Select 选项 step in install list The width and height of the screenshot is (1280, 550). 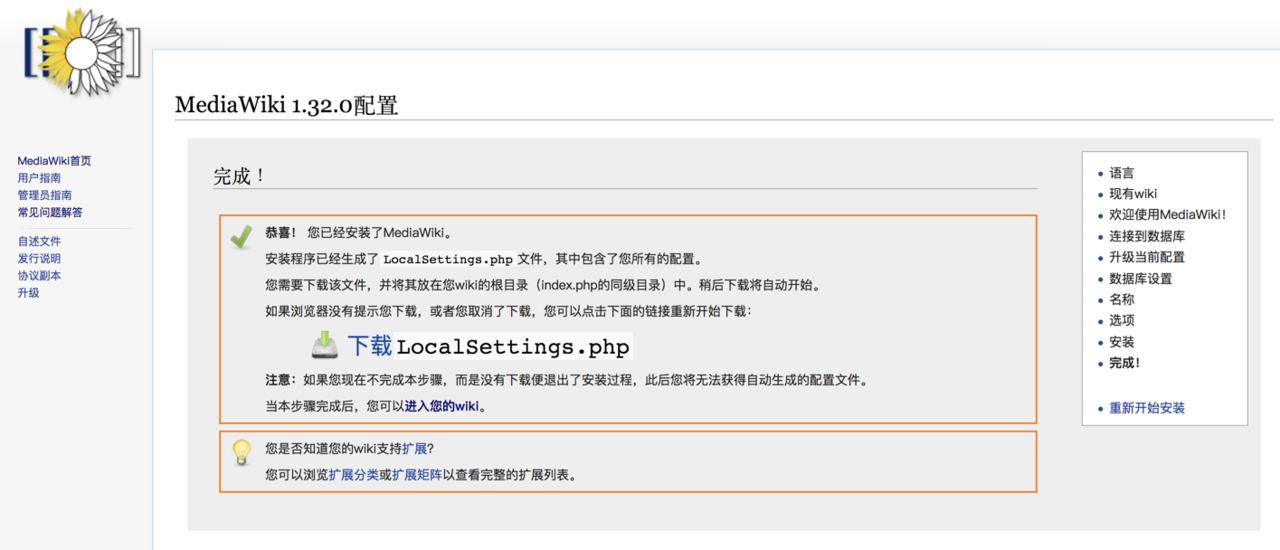1122,320
